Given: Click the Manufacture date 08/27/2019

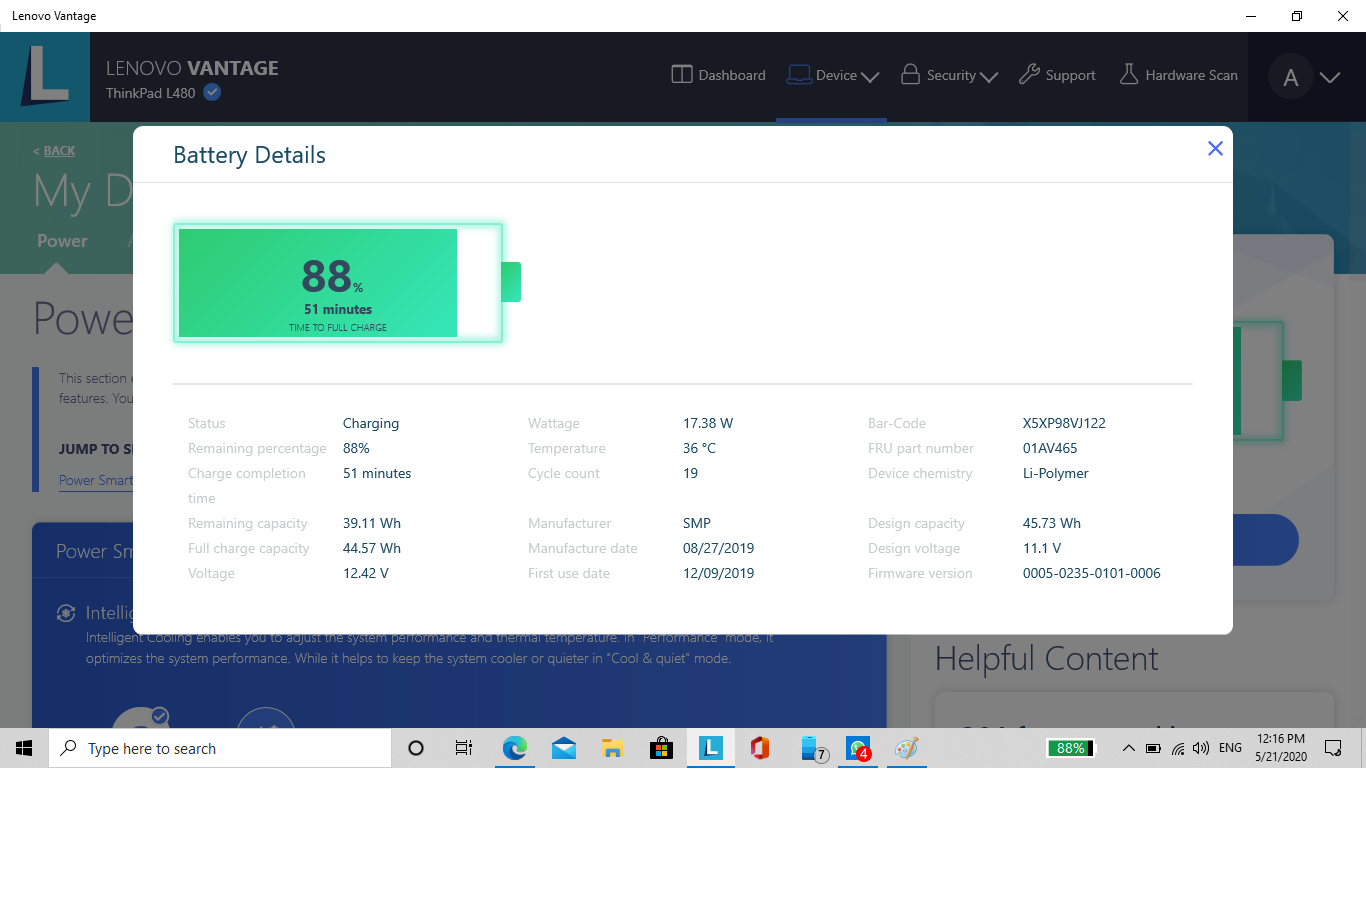Looking at the screenshot, I should point(718,548).
